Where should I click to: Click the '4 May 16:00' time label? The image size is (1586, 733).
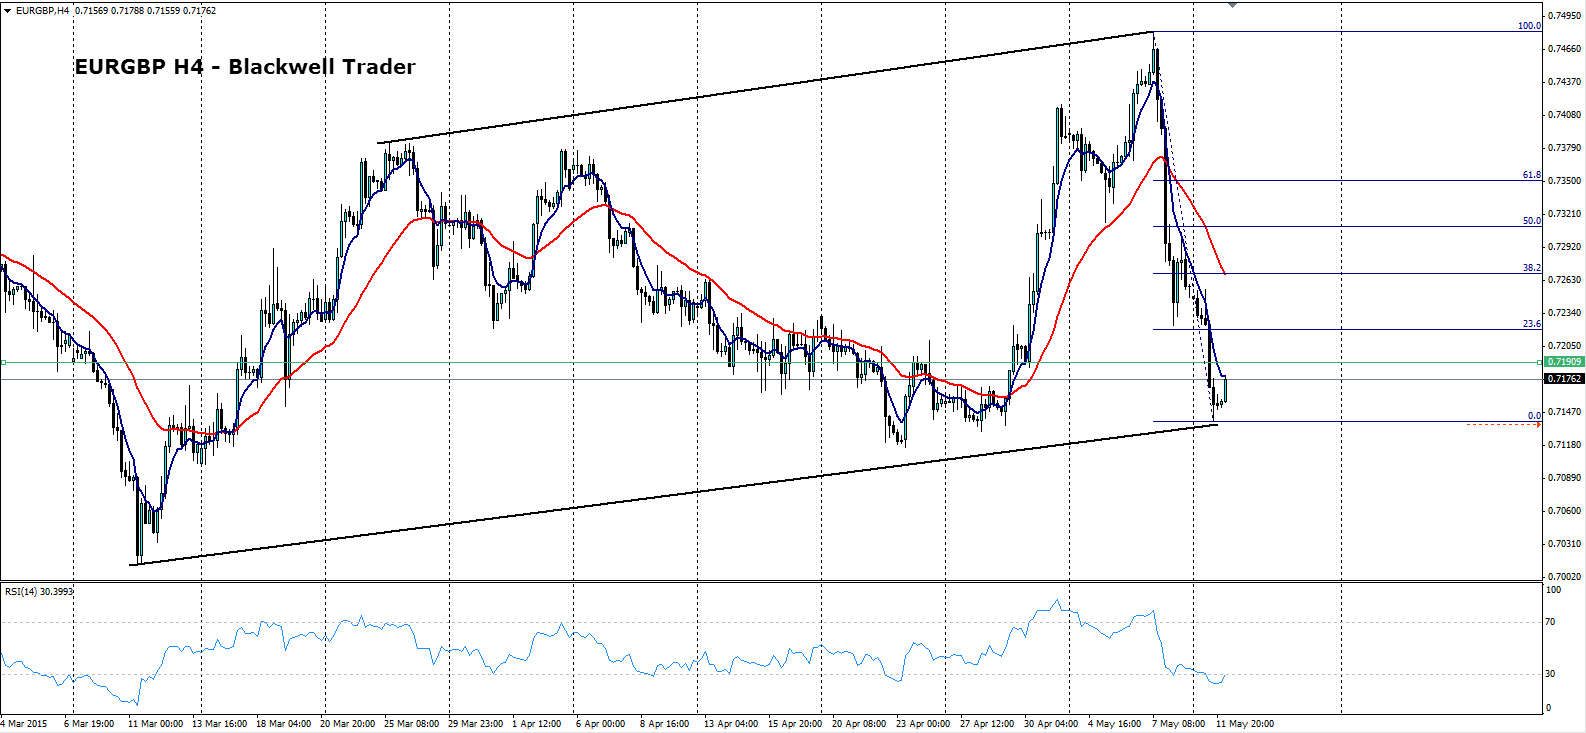click(x=1114, y=723)
